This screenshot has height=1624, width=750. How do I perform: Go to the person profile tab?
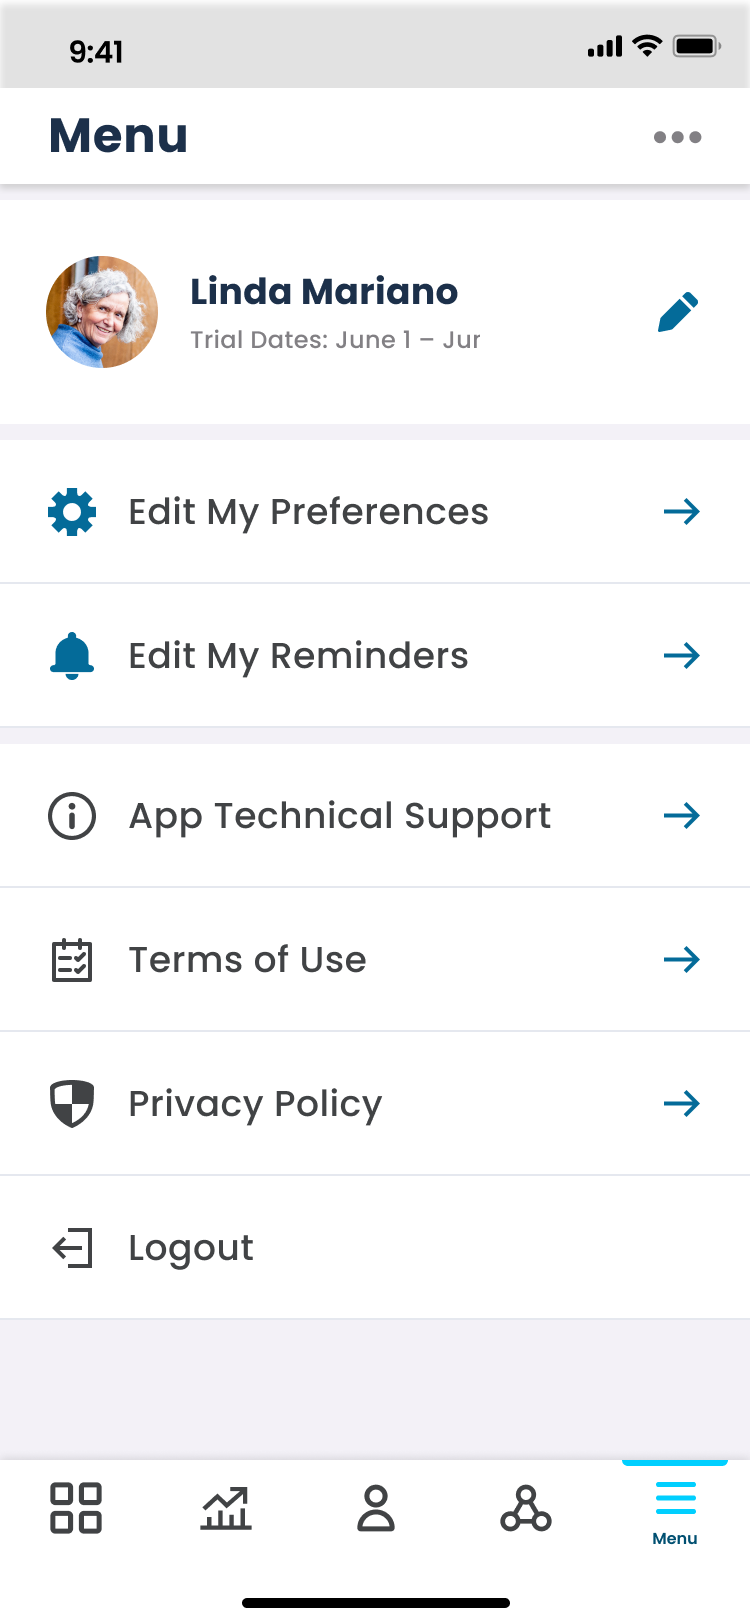(376, 1508)
